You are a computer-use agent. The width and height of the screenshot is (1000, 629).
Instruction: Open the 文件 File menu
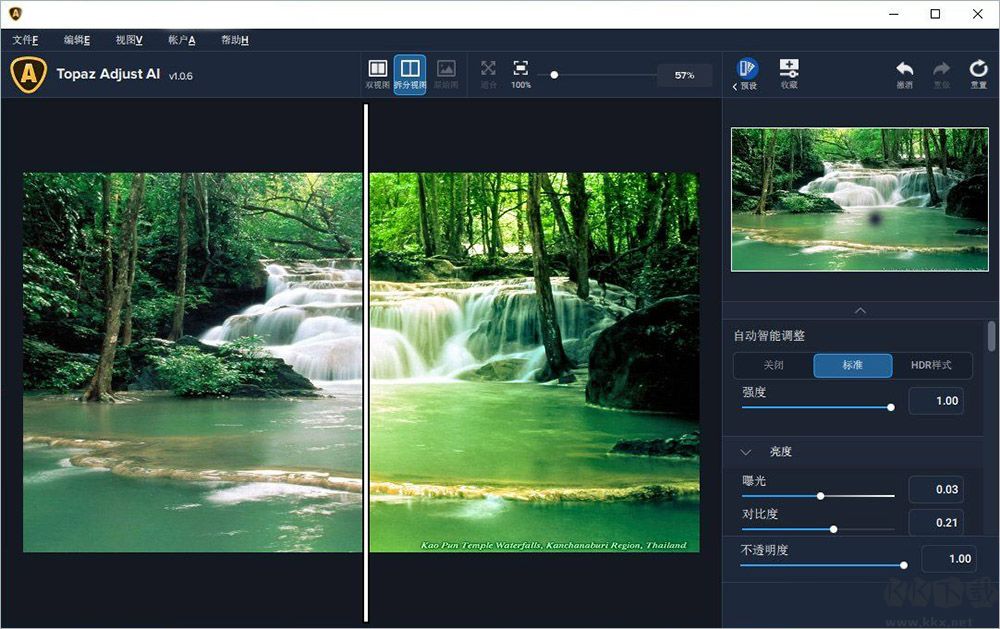25,40
